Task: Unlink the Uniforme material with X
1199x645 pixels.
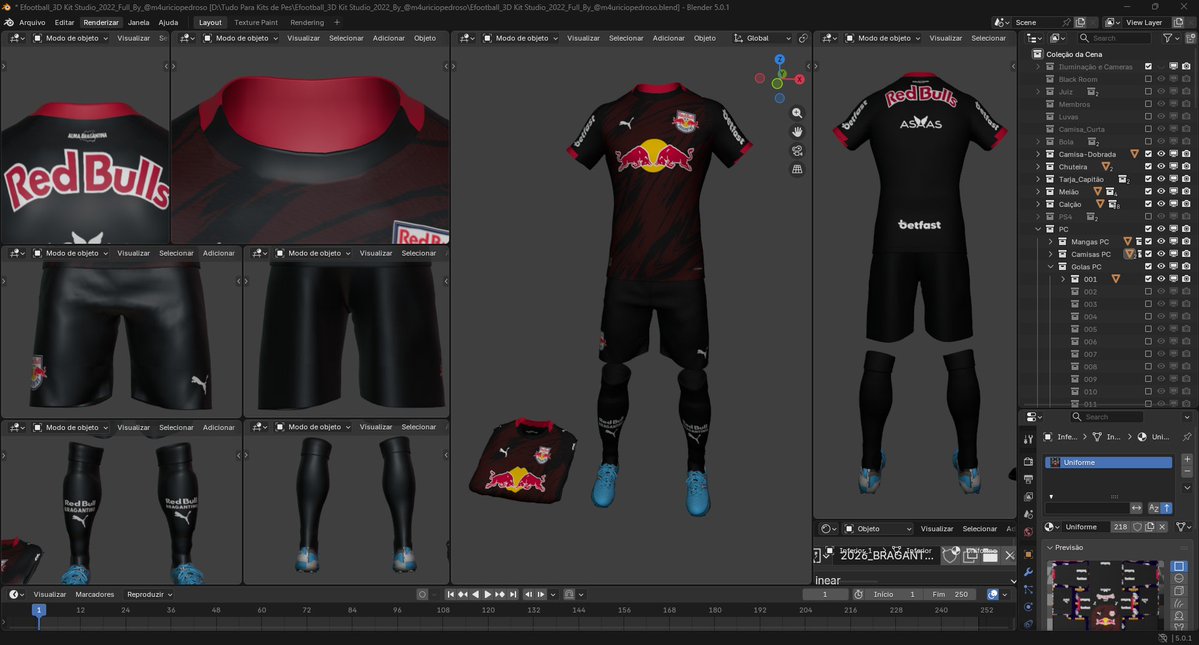Action: point(1162,527)
